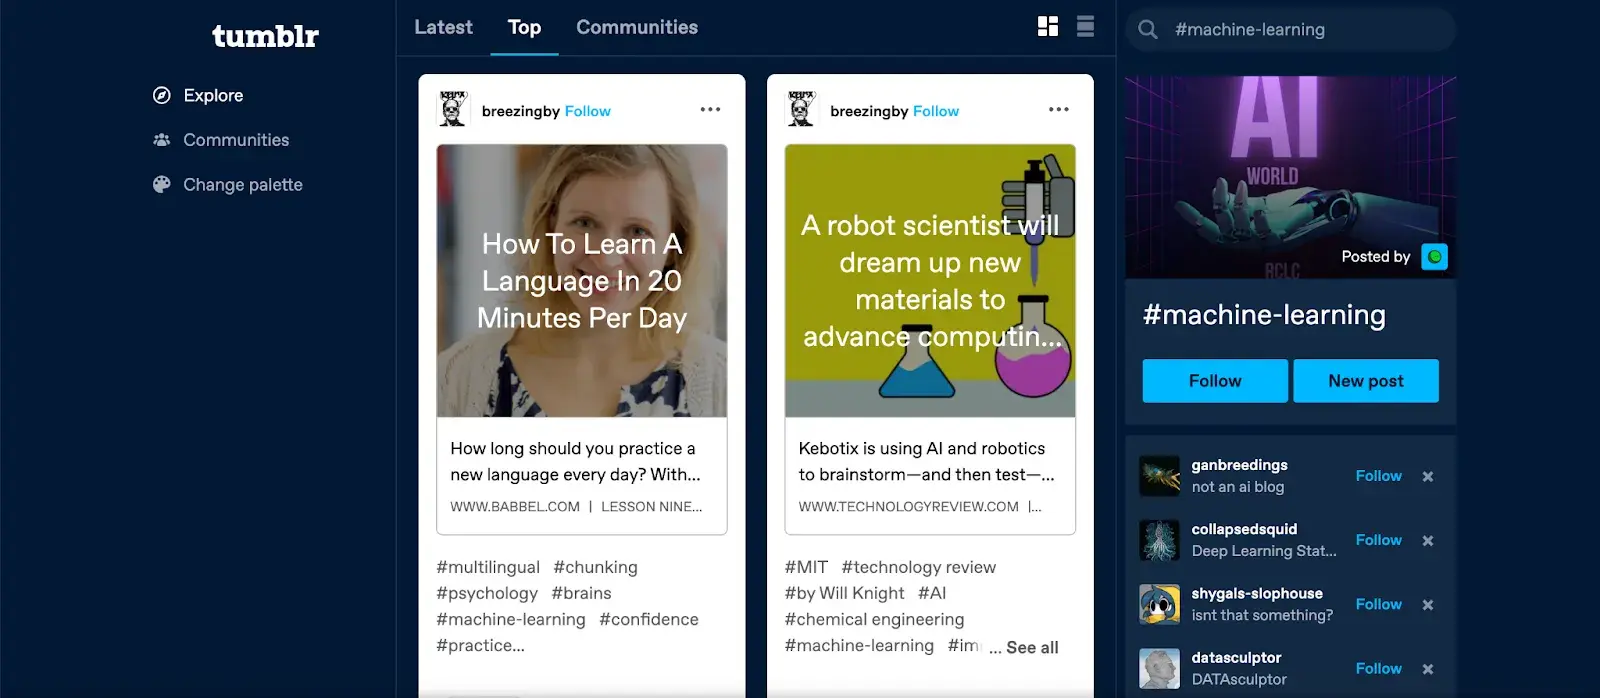Image resolution: width=1600 pixels, height=698 pixels.
Task: Follow datasculptor blog
Action: [1378, 668]
